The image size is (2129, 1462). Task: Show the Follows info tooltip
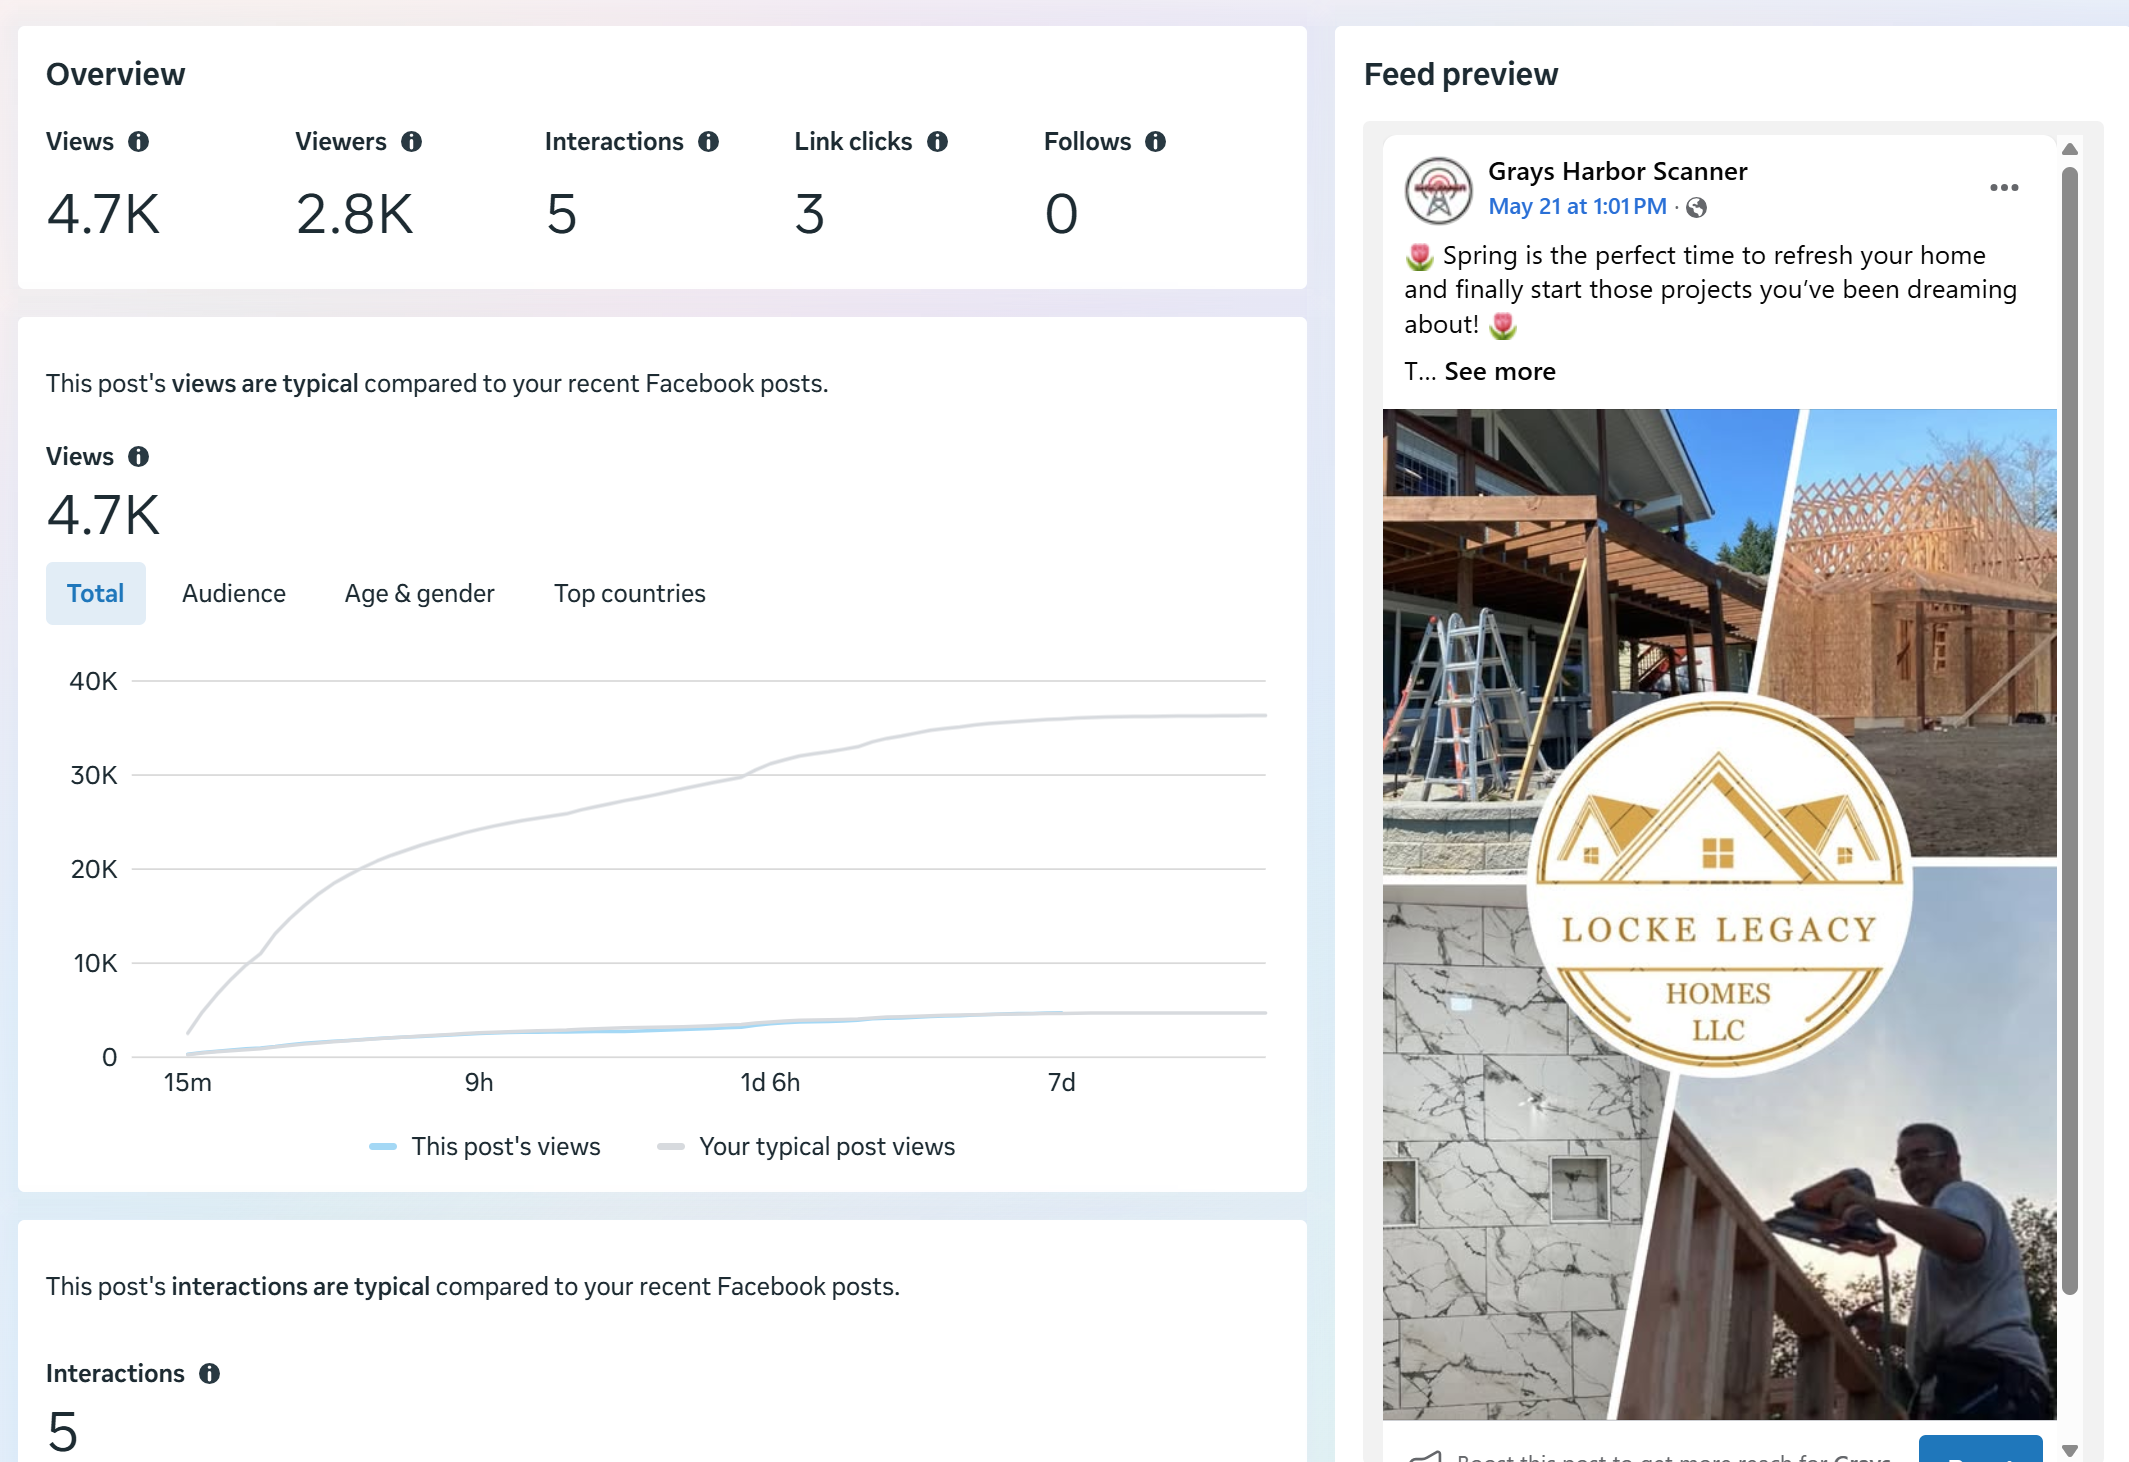1155,142
